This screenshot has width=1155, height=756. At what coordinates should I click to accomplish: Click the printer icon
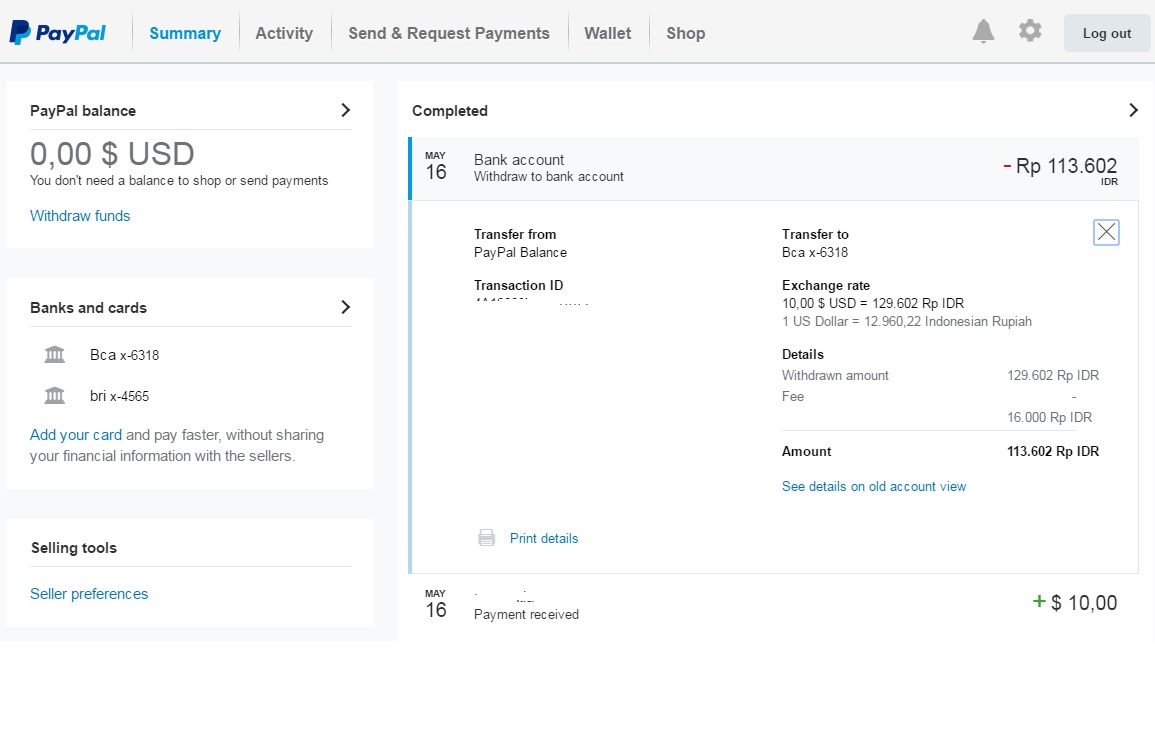pyautogui.click(x=487, y=538)
